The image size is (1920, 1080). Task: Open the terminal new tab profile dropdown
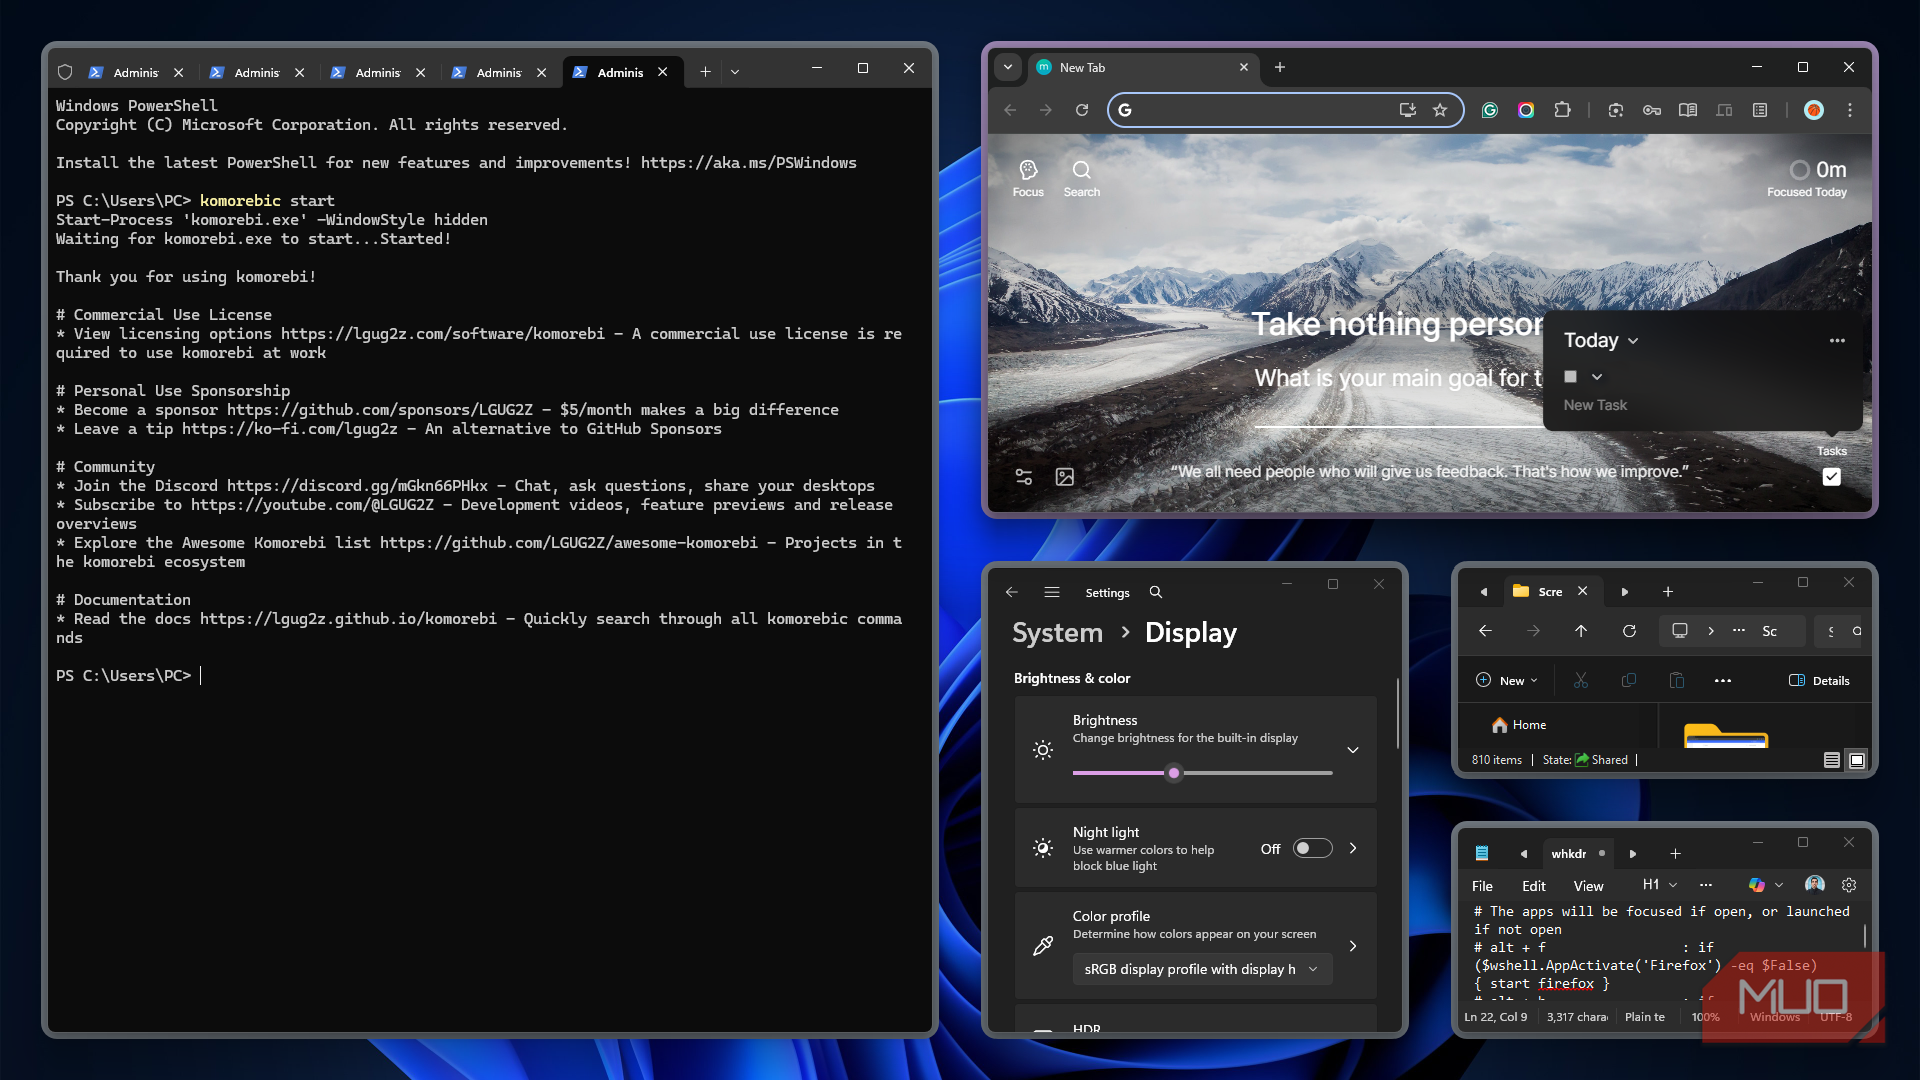tap(735, 72)
